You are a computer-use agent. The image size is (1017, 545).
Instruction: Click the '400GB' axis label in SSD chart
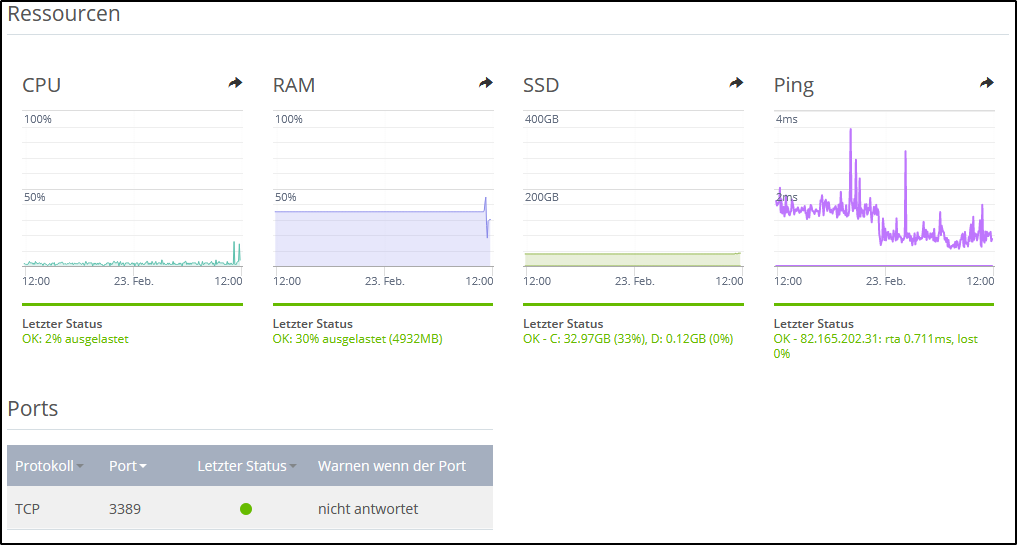point(542,119)
